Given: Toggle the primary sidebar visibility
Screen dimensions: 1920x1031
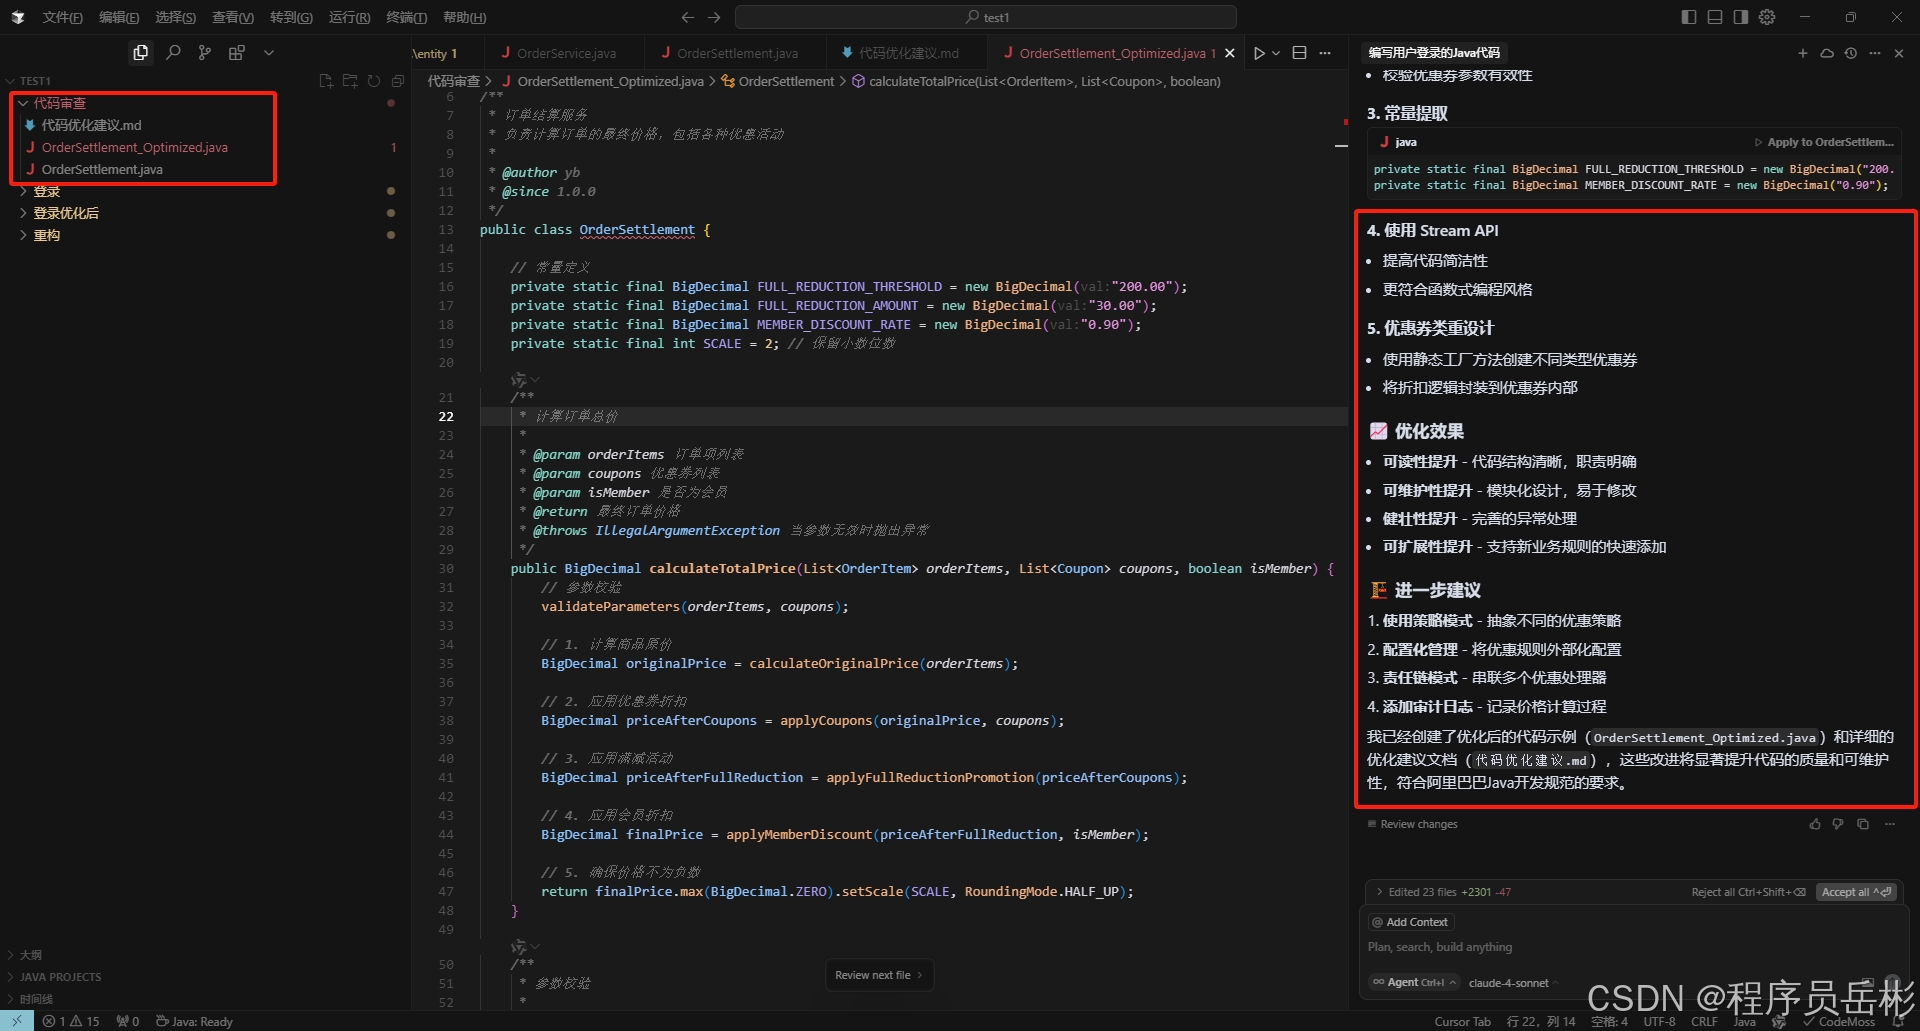Looking at the screenshot, I should [x=1689, y=17].
